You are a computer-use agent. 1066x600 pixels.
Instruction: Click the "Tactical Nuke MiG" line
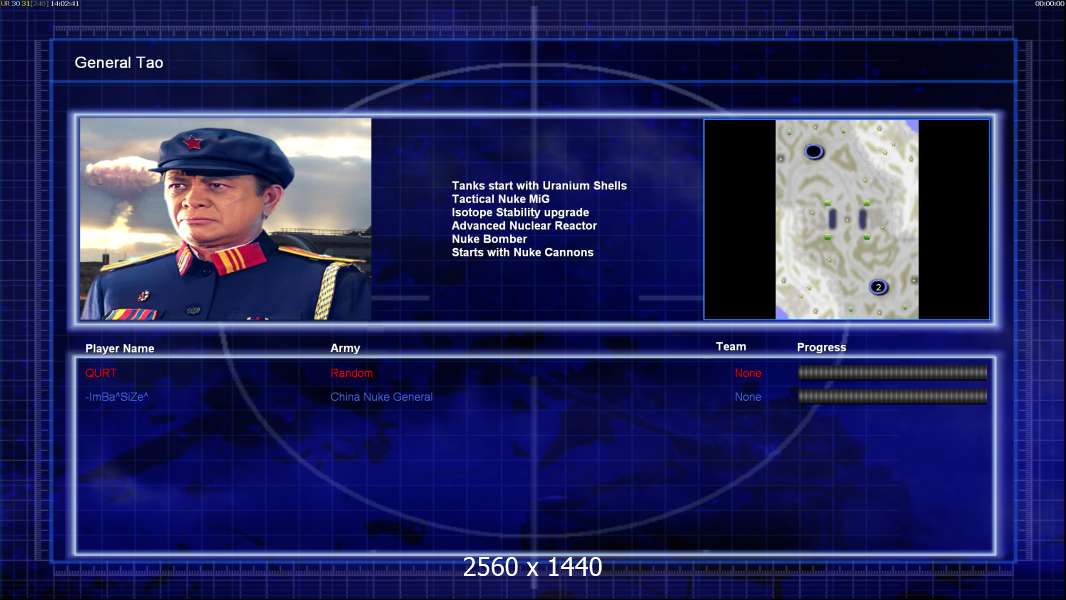500,199
